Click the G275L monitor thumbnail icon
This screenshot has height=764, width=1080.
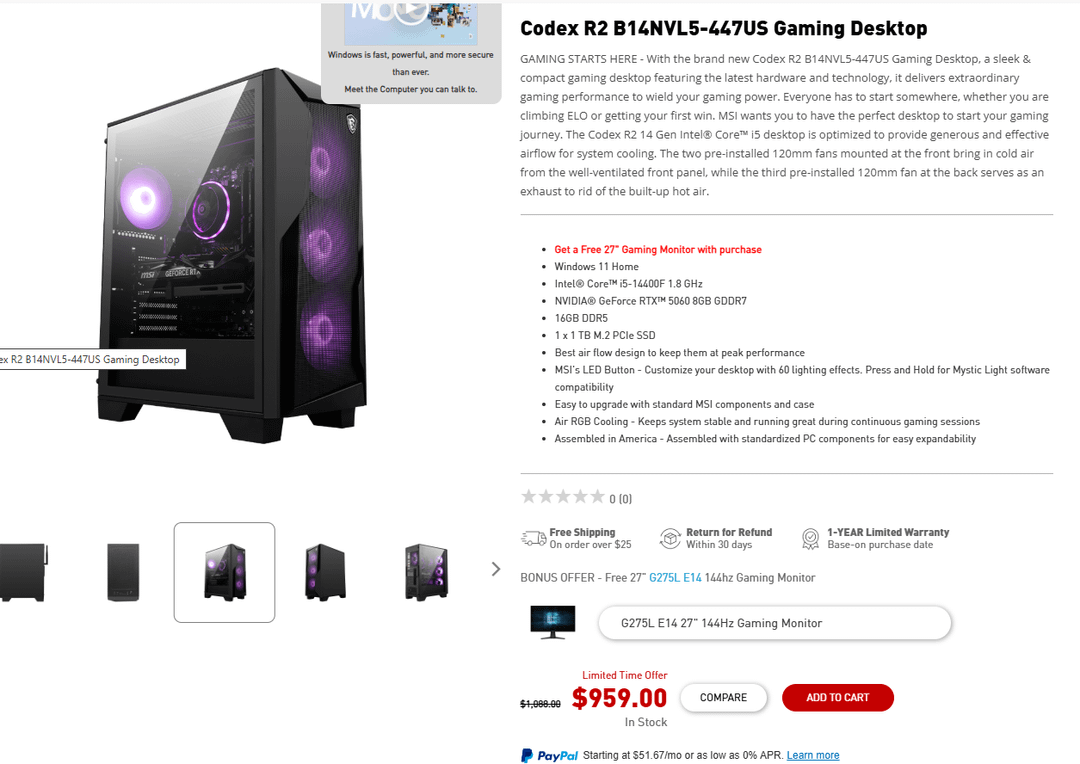point(552,622)
